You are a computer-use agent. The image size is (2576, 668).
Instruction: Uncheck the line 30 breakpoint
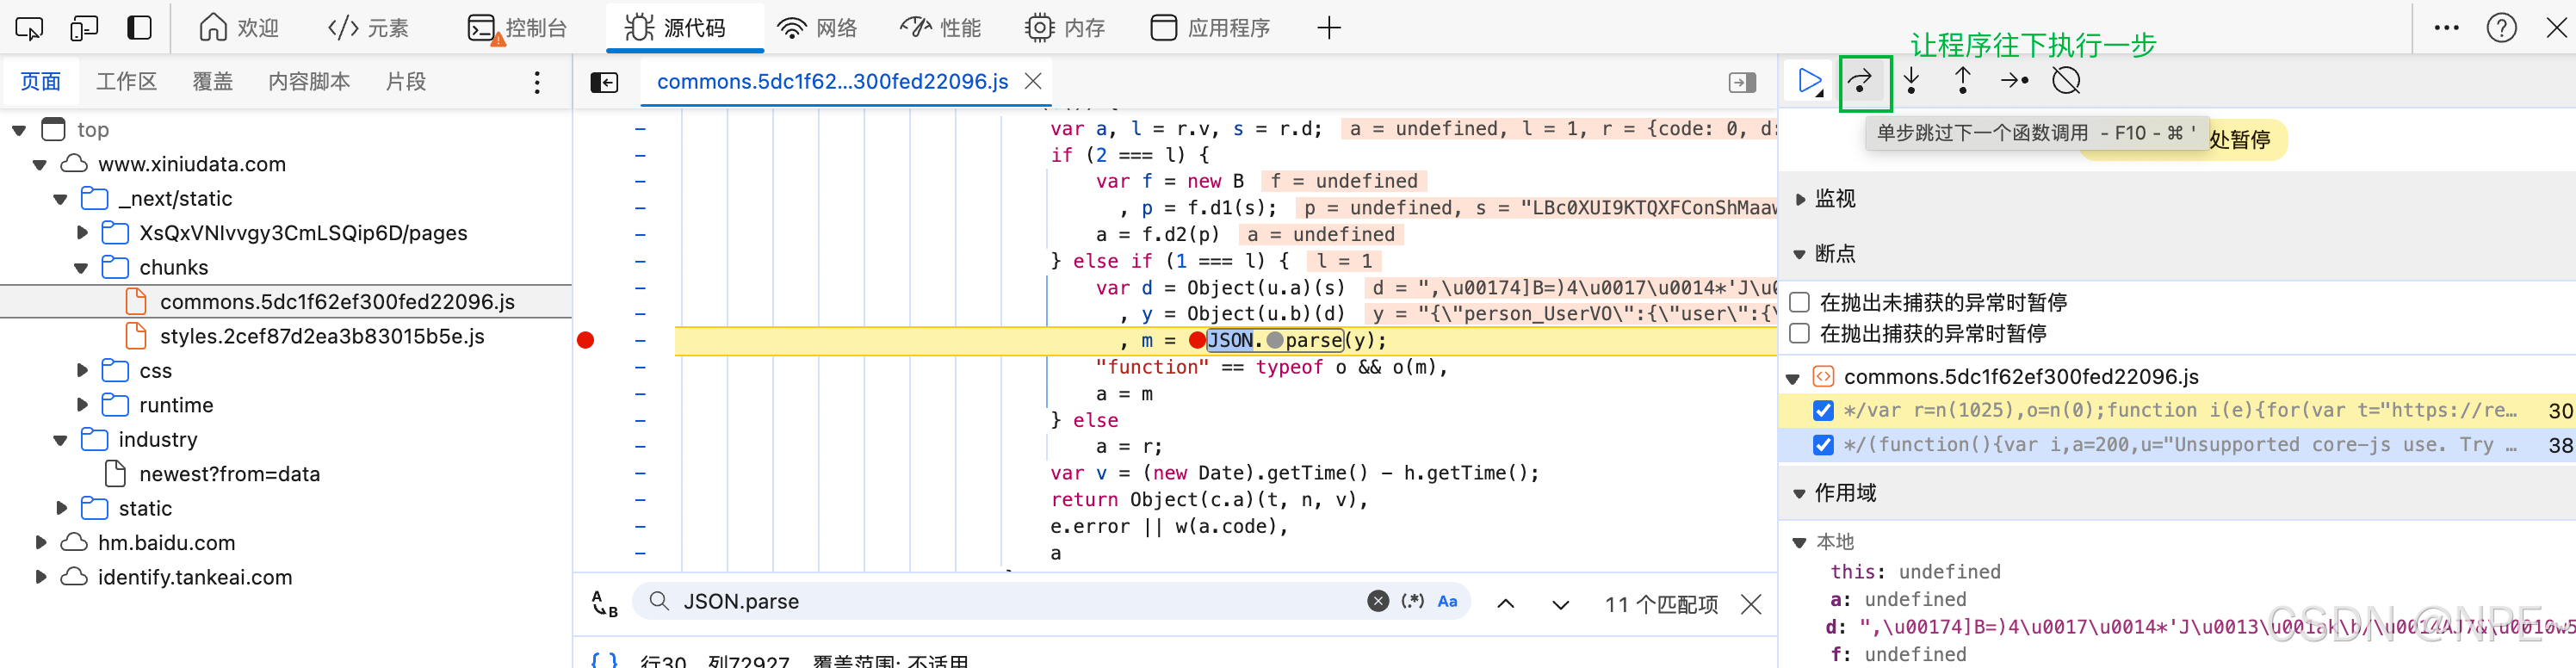click(1823, 411)
